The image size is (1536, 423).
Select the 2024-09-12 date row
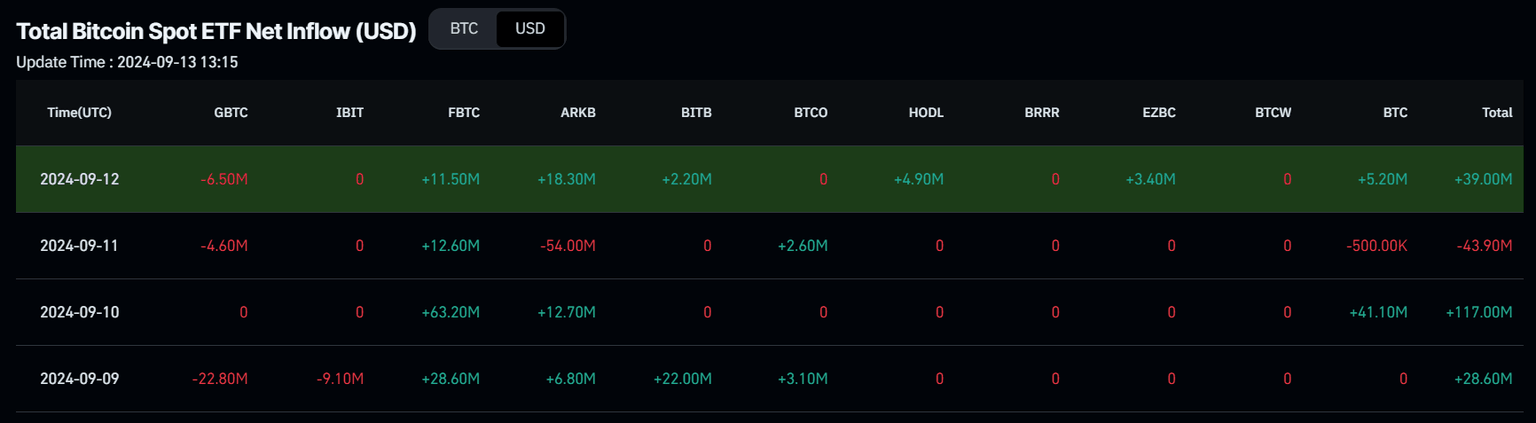(x=79, y=180)
